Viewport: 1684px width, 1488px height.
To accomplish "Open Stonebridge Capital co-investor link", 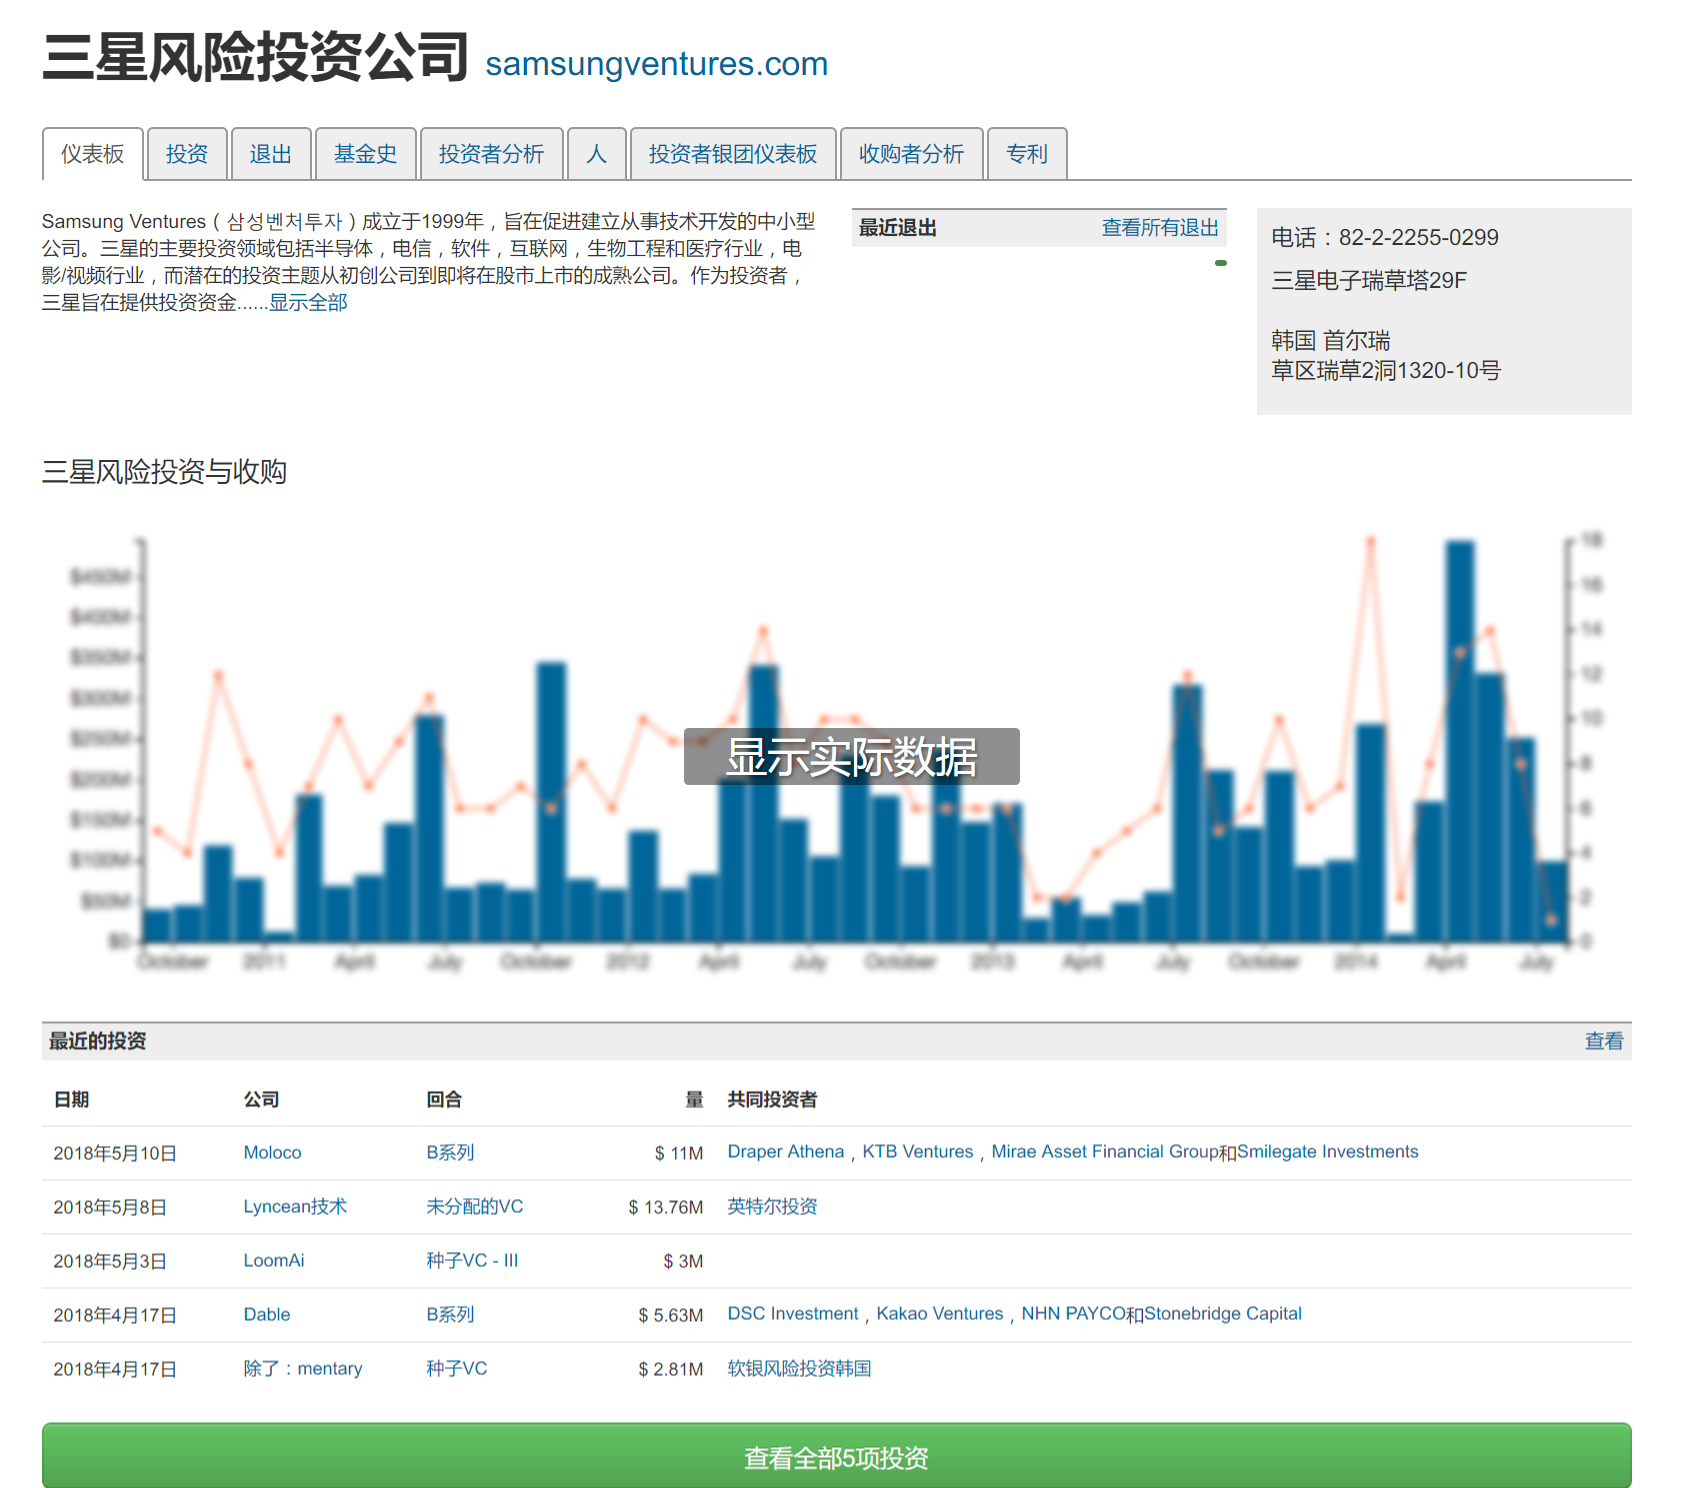I will (1223, 1314).
